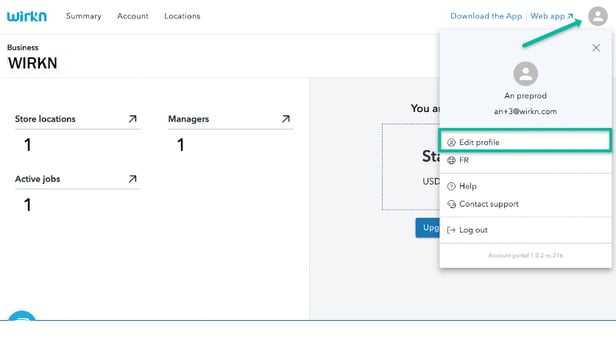
Task: Go to the Summary tab
Action: pyautogui.click(x=84, y=16)
